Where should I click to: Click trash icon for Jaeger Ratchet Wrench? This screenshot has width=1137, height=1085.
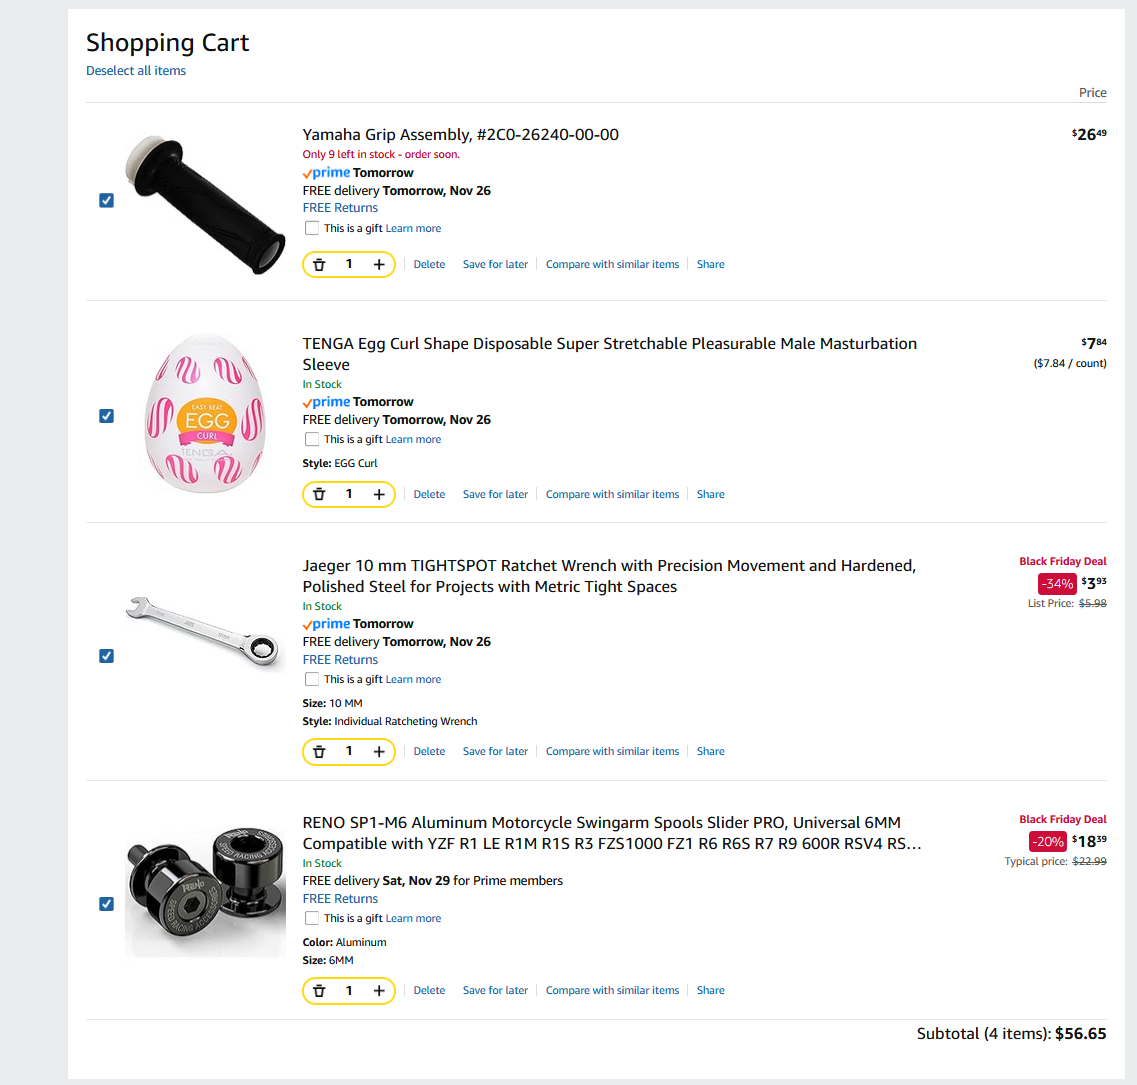pos(319,752)
